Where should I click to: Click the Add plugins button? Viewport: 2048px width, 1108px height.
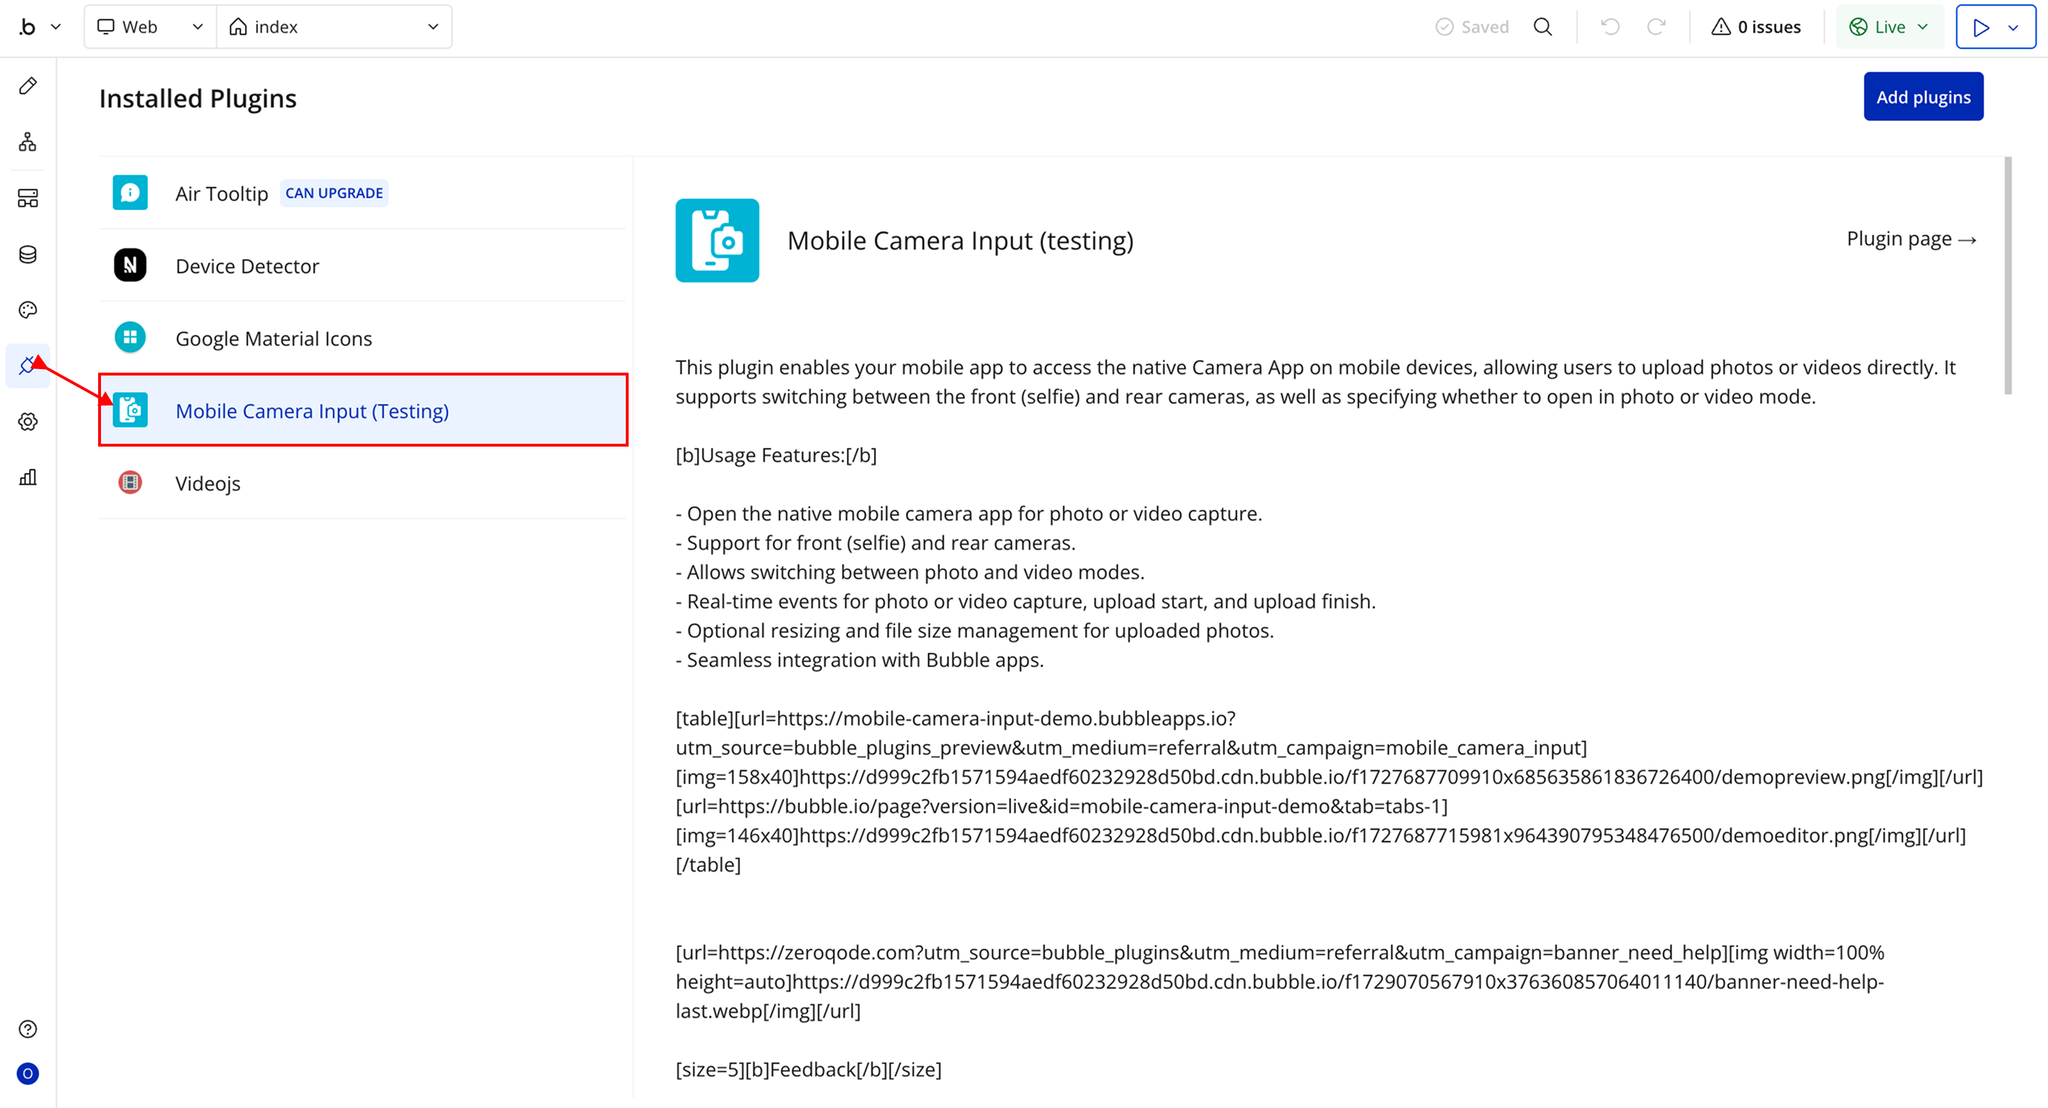1922,97
